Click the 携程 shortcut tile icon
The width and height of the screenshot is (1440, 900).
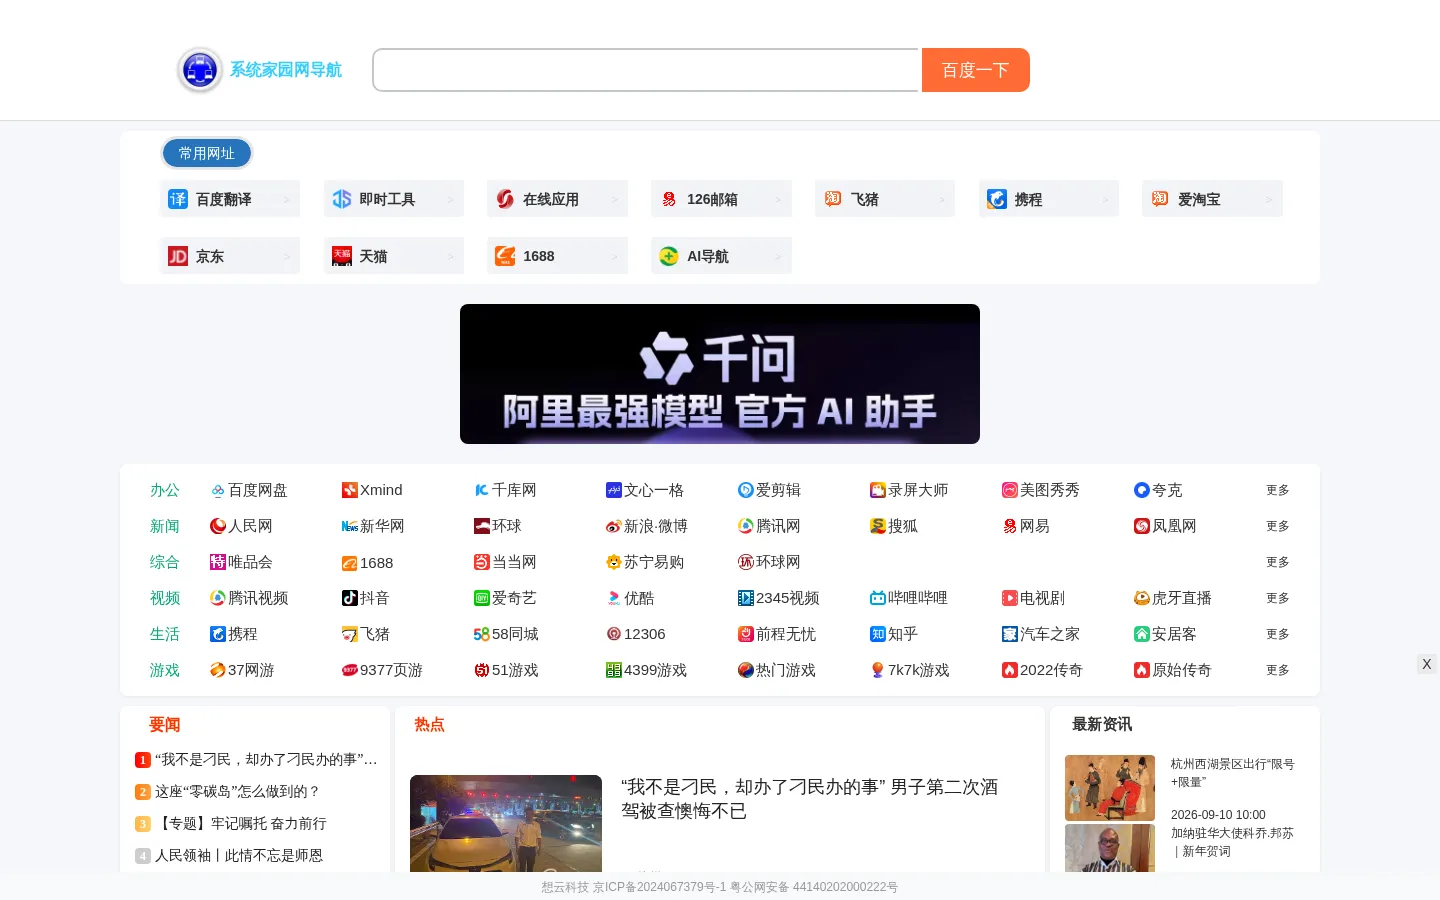click(997, 199)
